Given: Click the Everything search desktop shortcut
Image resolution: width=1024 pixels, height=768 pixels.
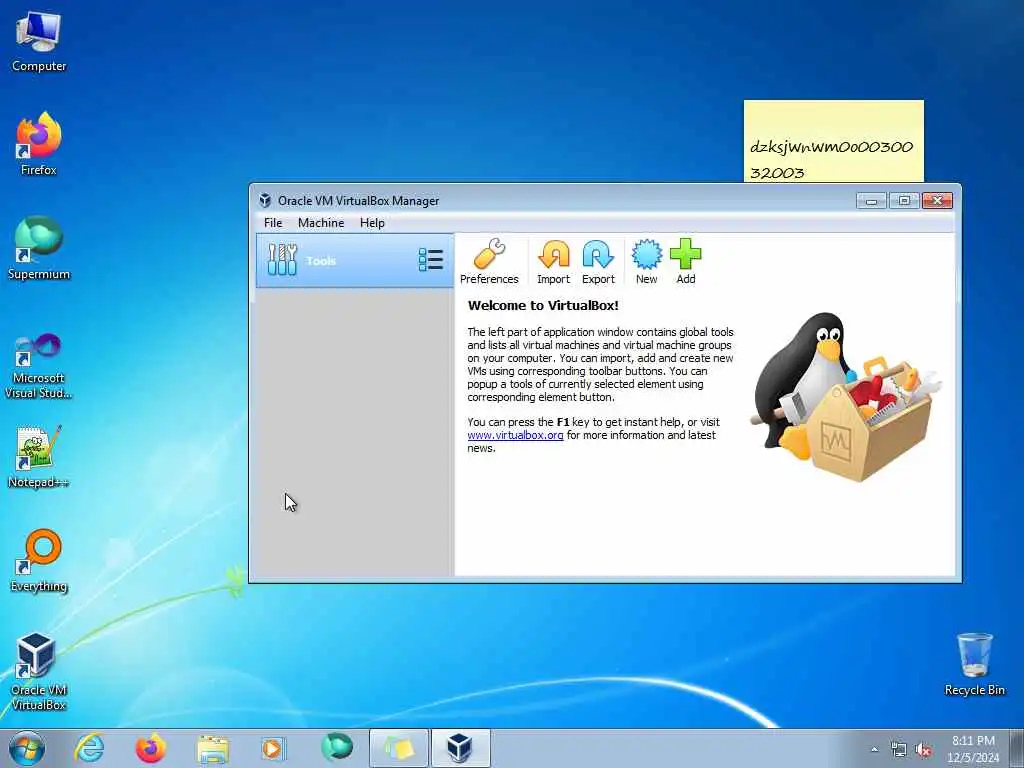Looking at the screenshot, I should pos(39,561).
